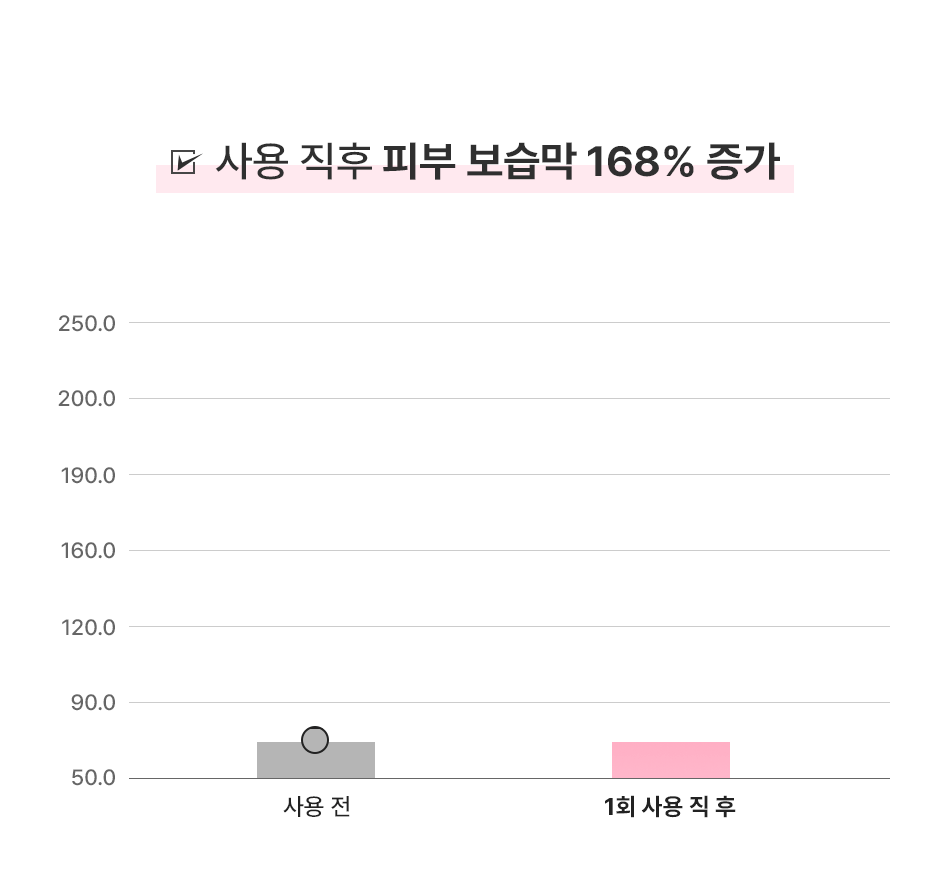Click the gray circle marker on the bar
Viewport: 950px width, 877px height.
coord(314,740)
